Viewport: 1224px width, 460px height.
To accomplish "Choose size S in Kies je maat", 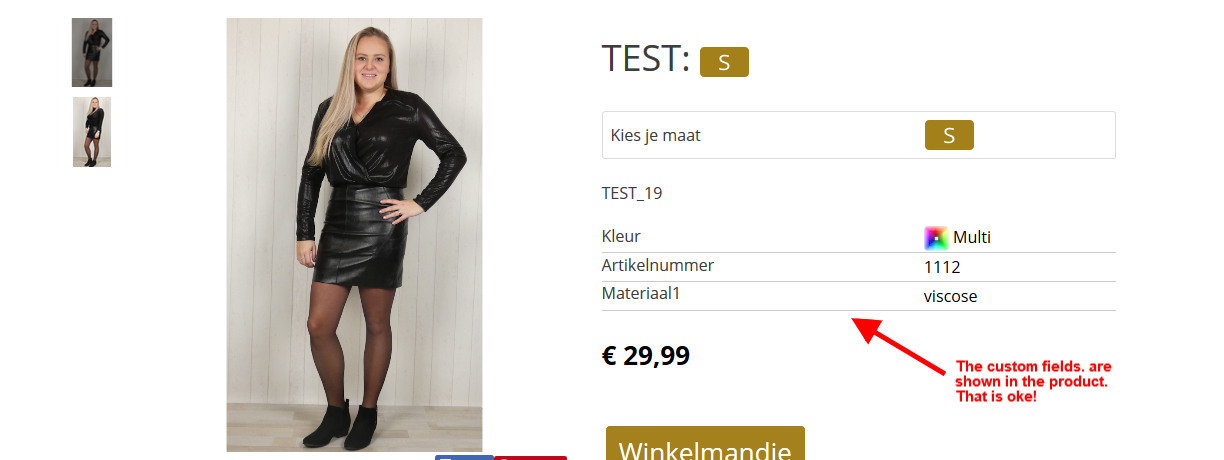I will click(949, 135).
